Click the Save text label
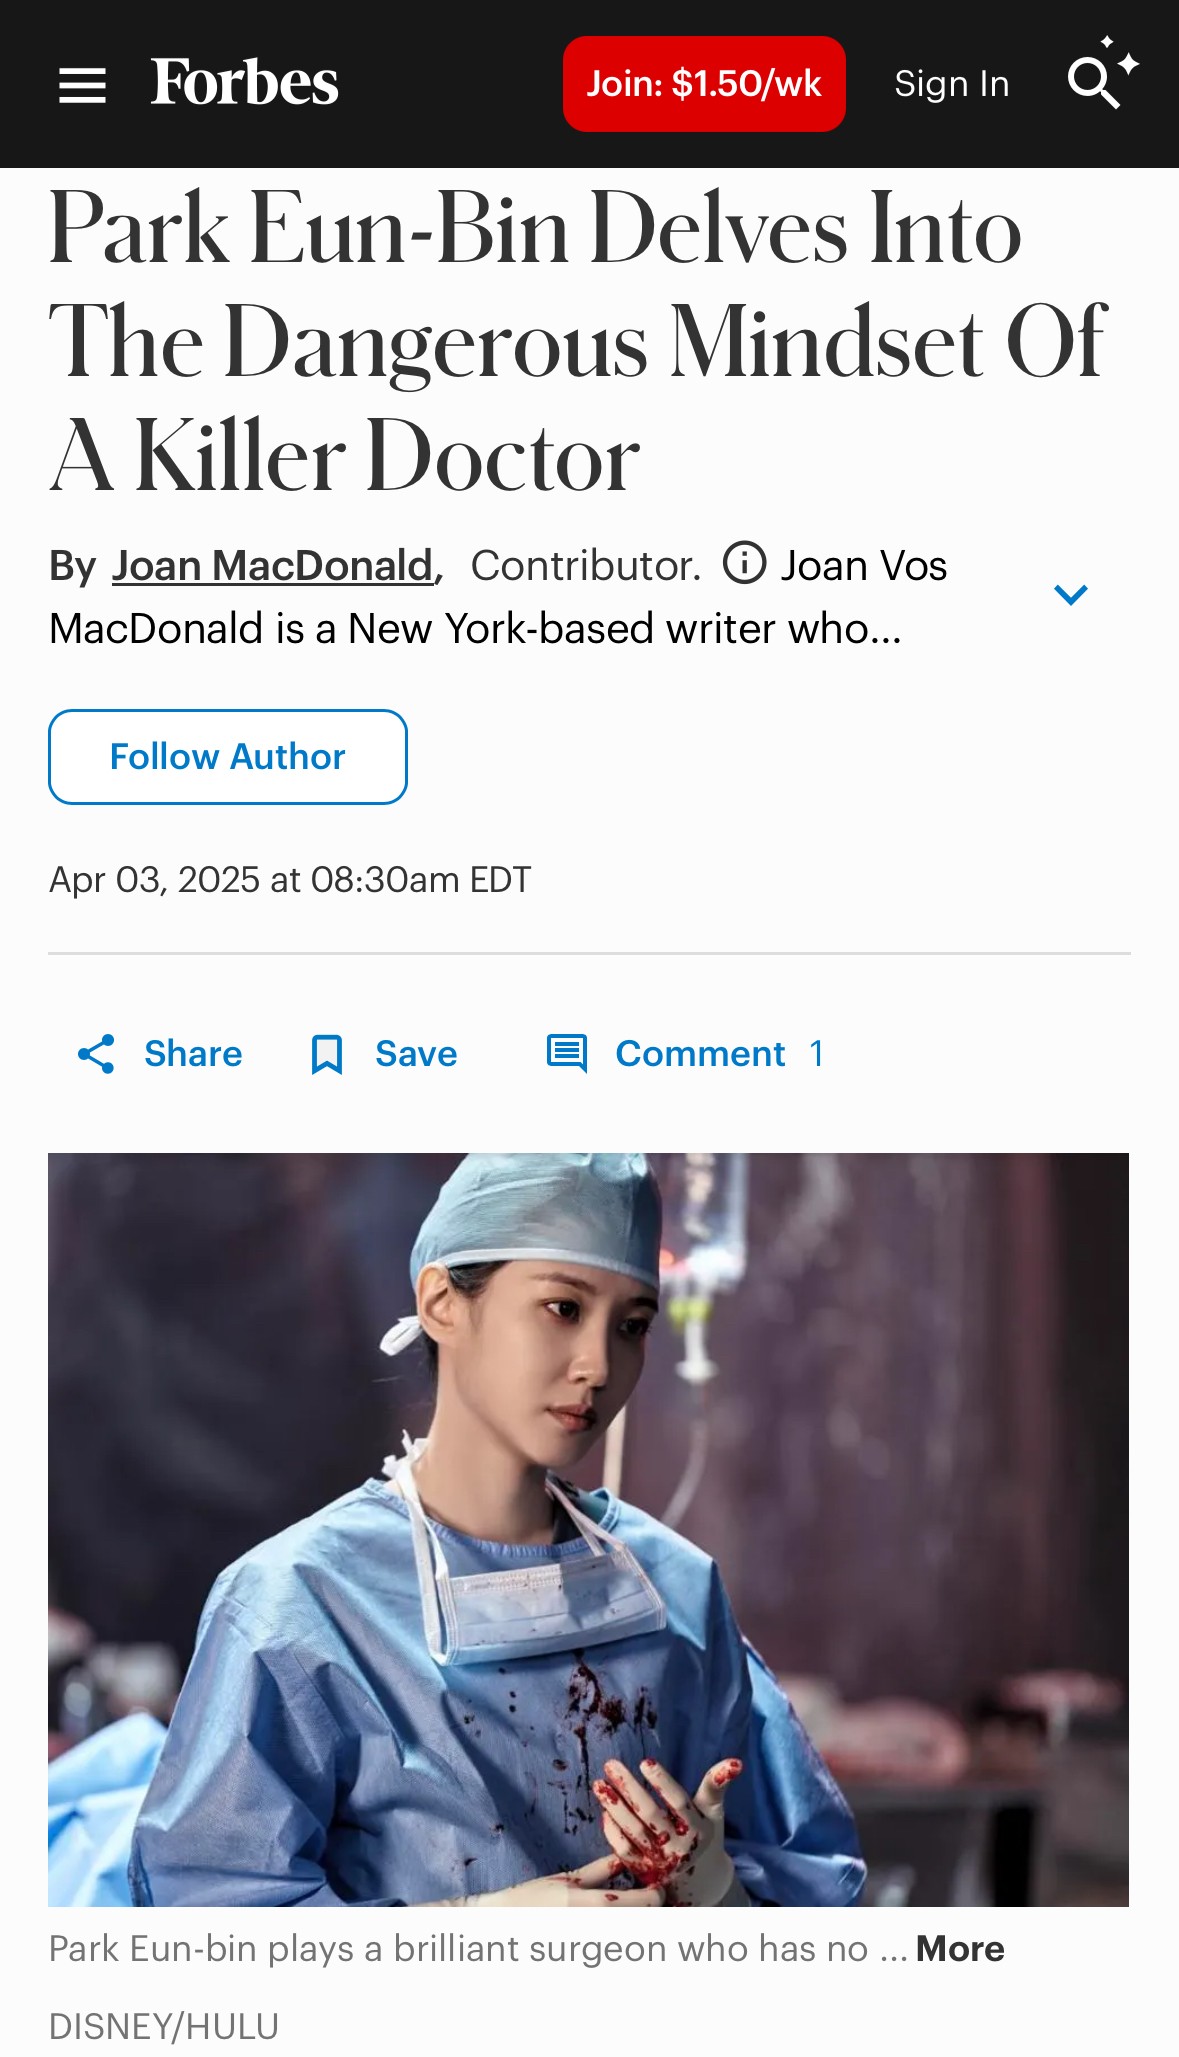 click(x=416, y=1054)
